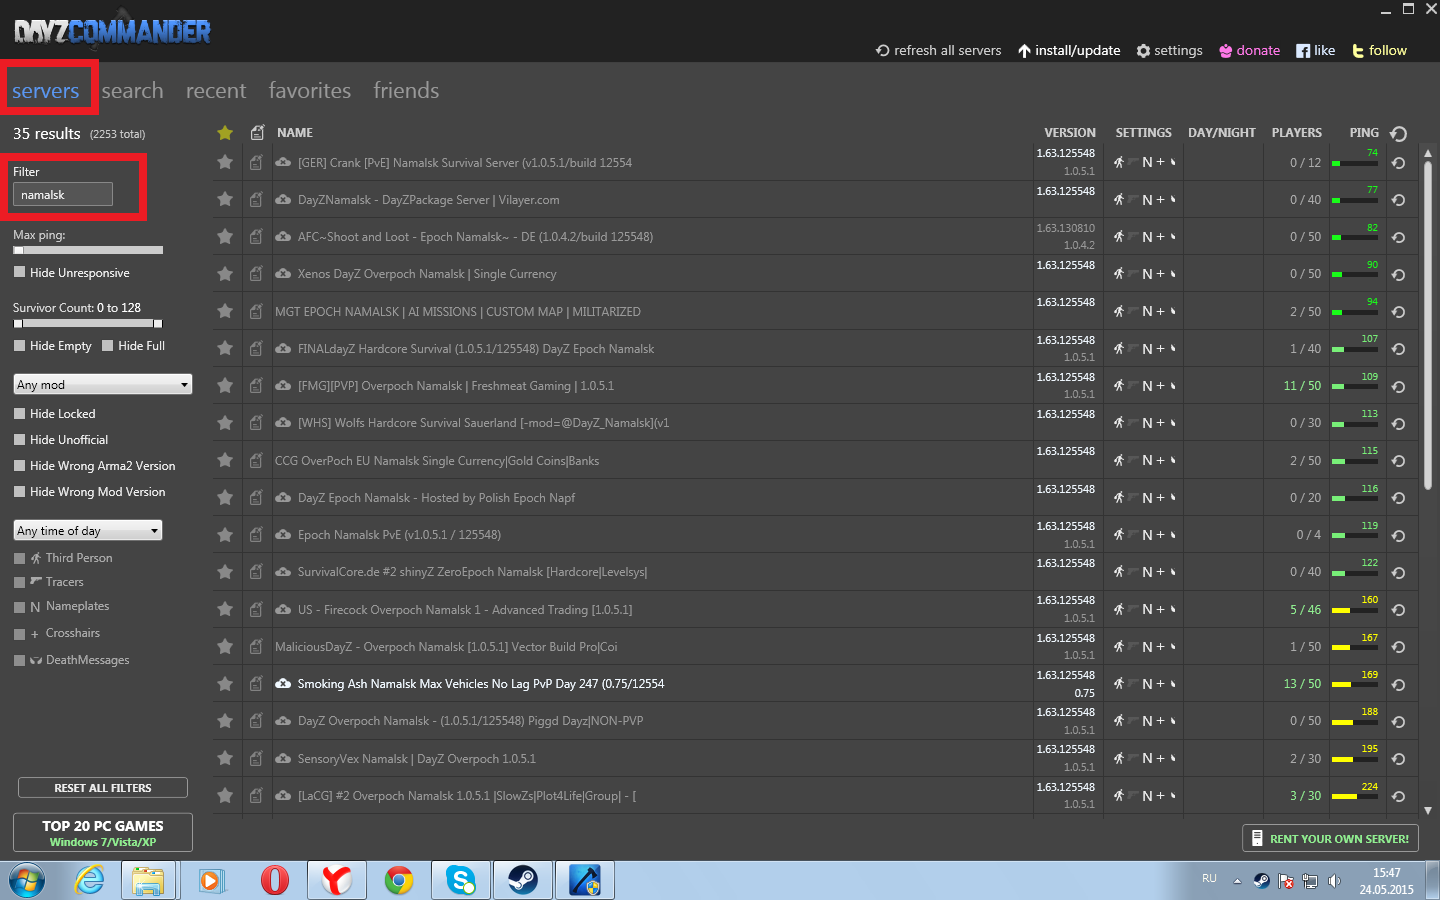This screenshot has height=900, width=1440.
Task: Open Google Chrome from the taskbar
Action: [x=399, y=880]
